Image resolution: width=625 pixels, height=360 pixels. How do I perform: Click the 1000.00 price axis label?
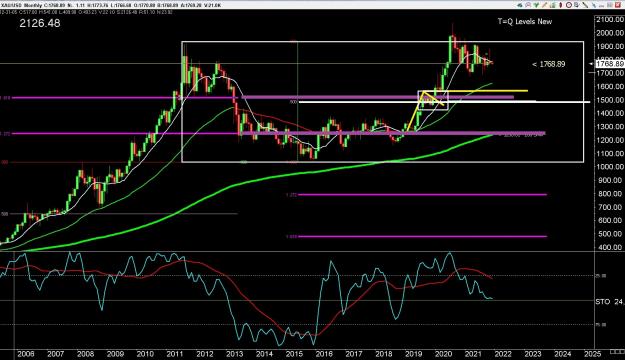(610, 167)
